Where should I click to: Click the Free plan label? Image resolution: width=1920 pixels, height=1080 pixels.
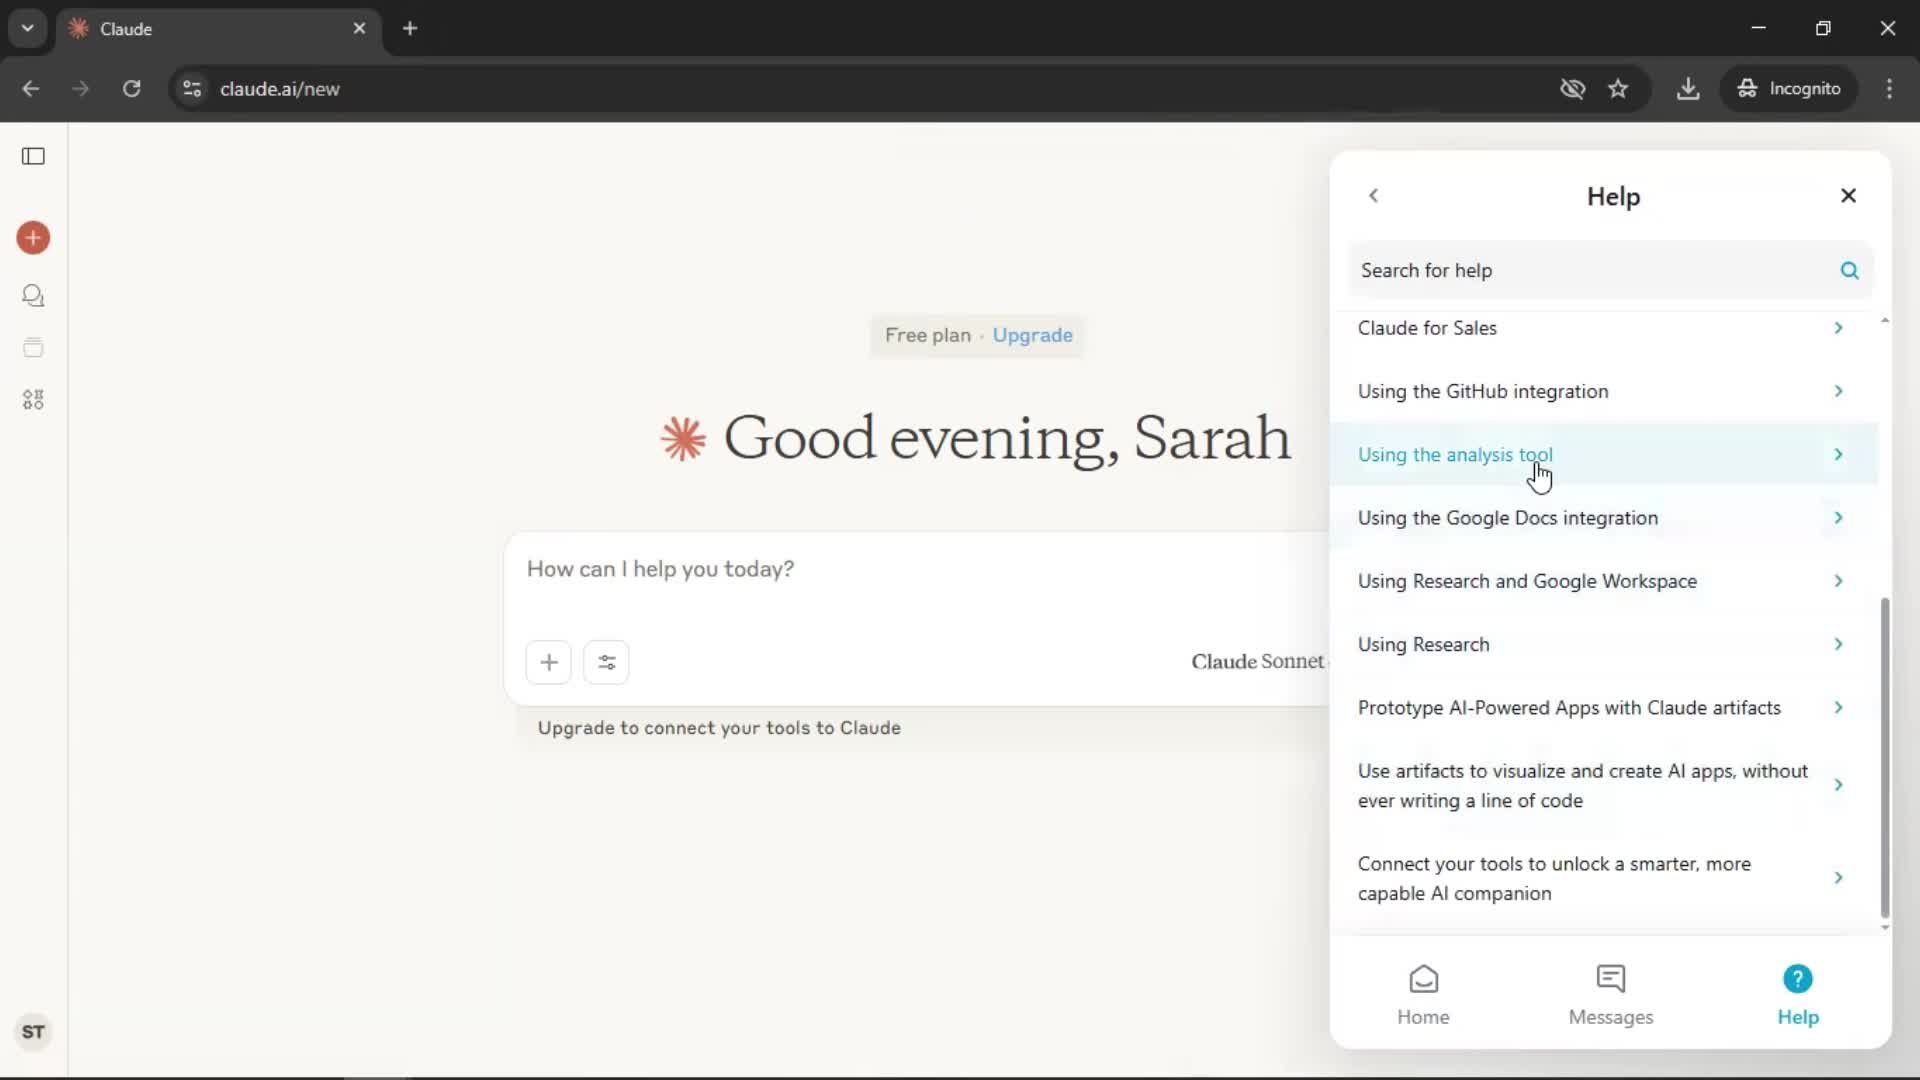click(x=927, y=335)
